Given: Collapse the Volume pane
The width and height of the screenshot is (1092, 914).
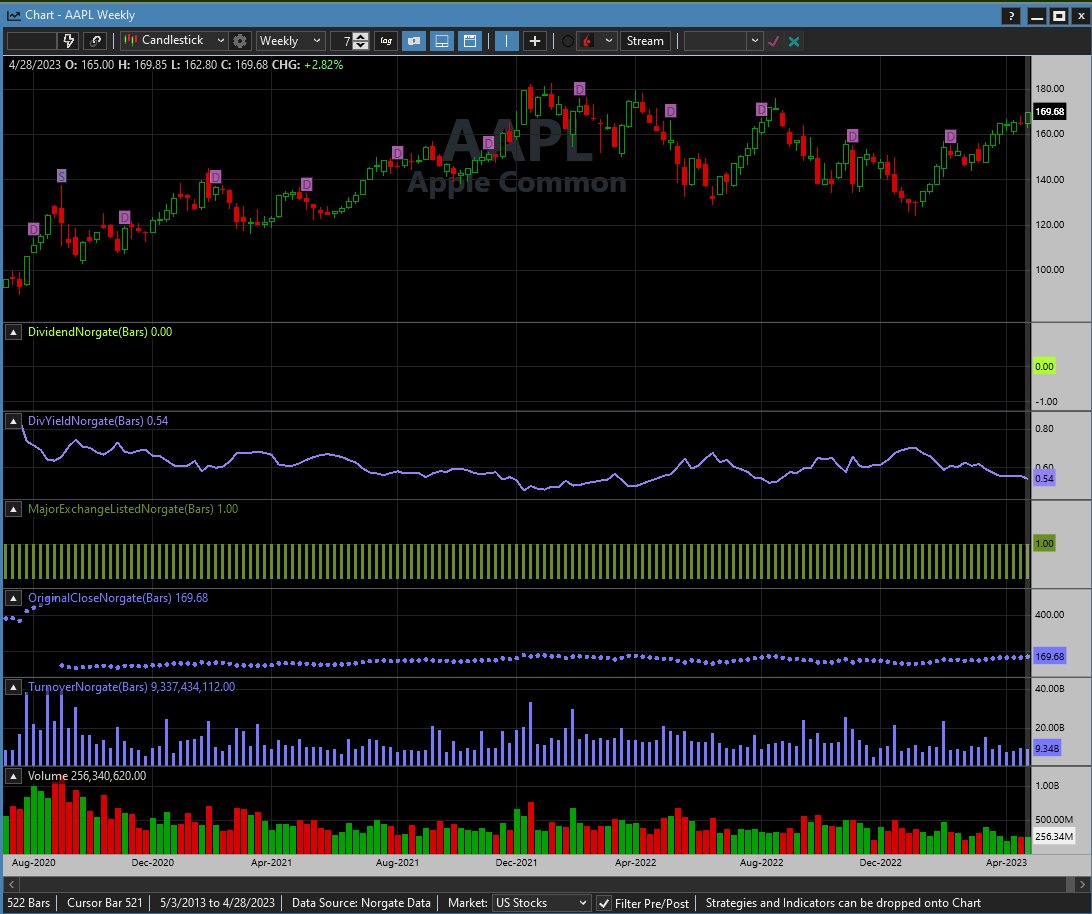Looking at the screenshot, I should [x=13, y=776].
